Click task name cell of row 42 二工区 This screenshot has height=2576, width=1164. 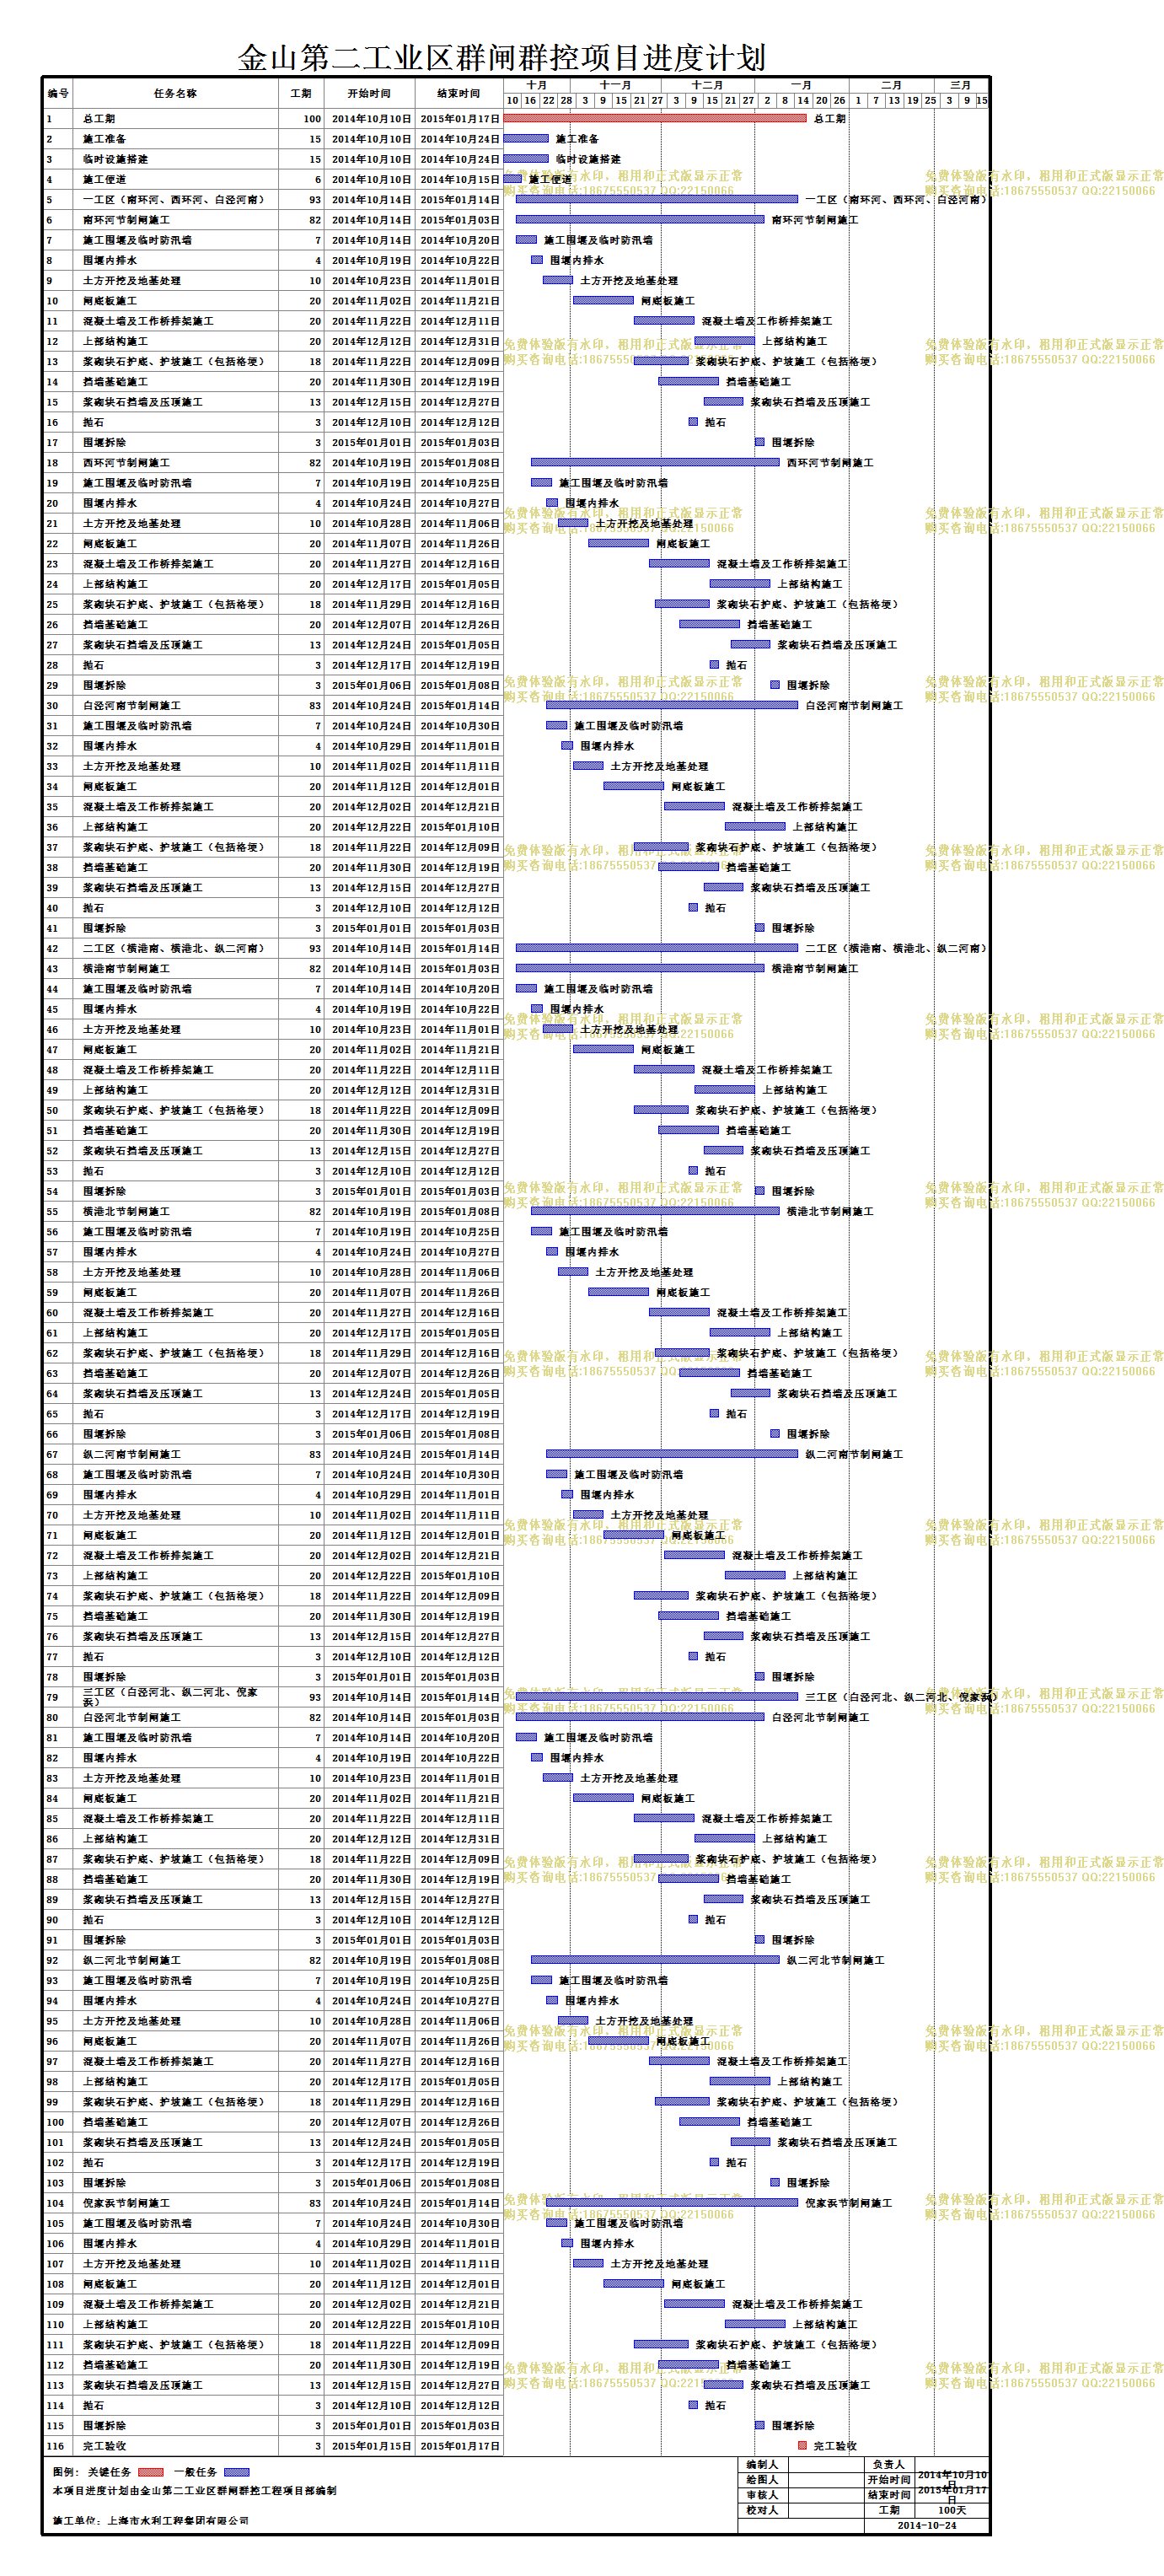[177, 948]
